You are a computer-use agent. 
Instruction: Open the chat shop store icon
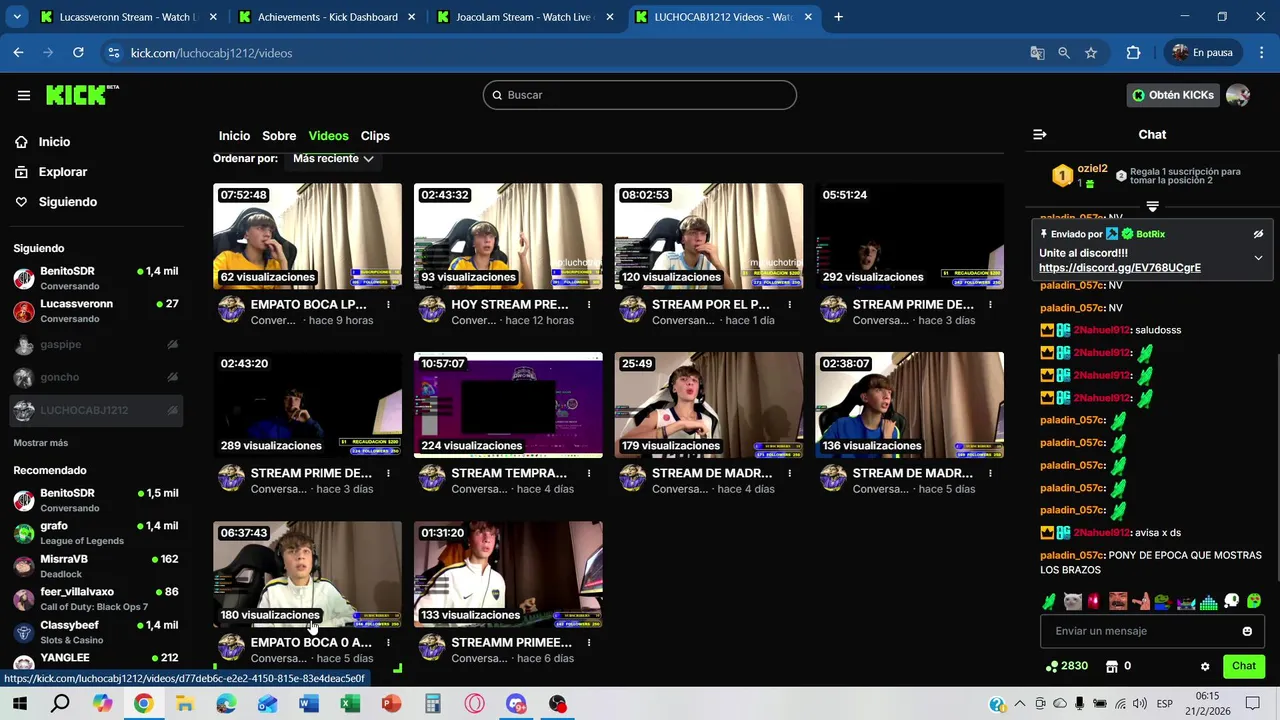[x=1111, y=666]
